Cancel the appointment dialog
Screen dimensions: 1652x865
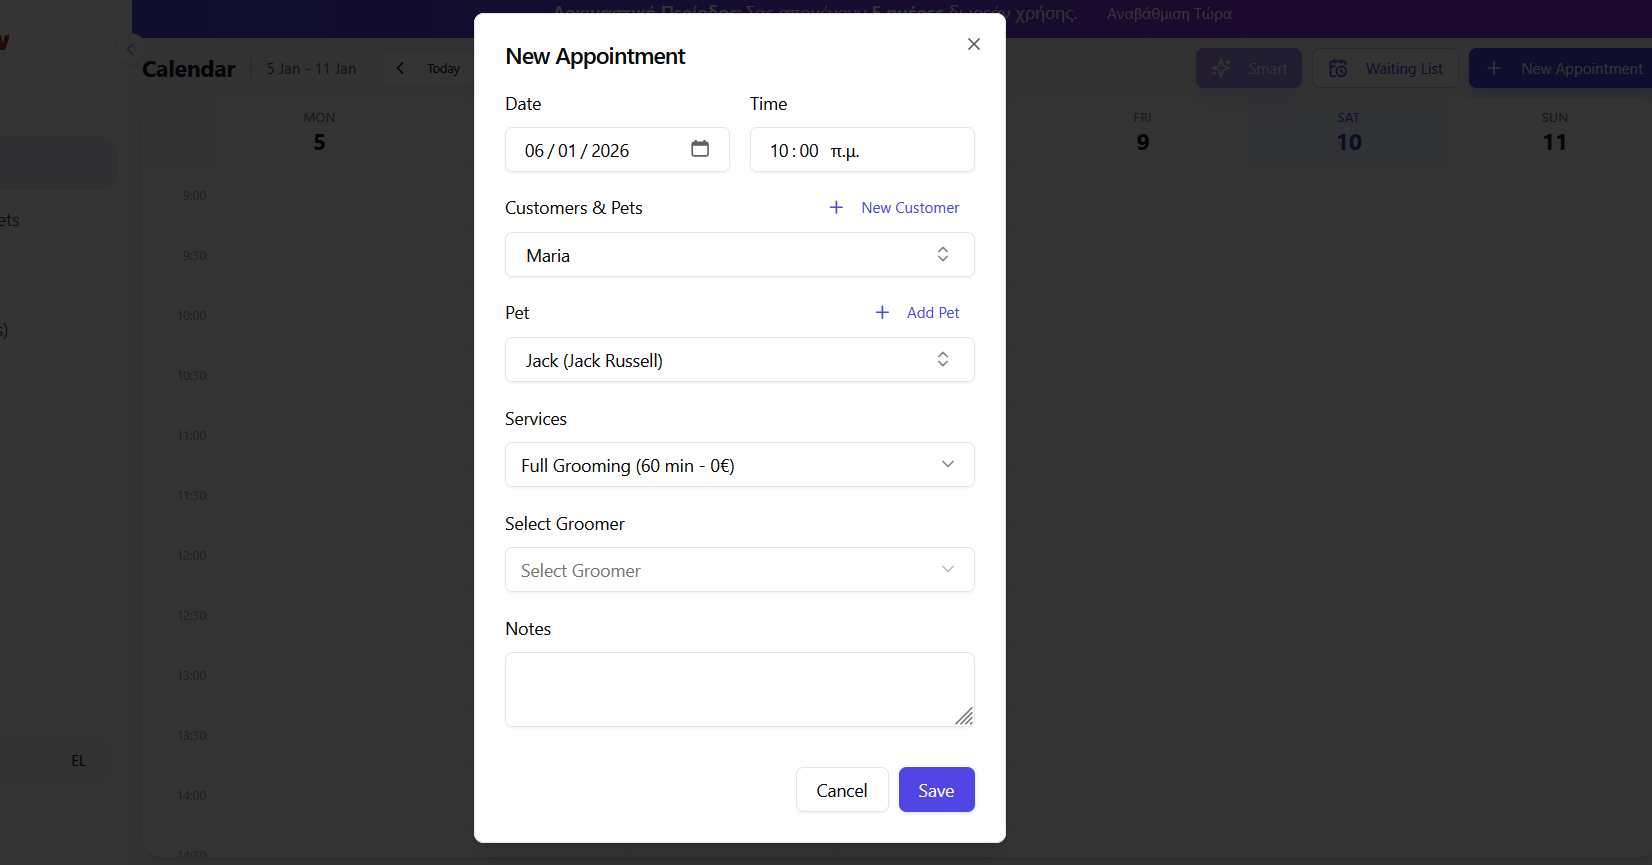[x=842, y=789]
